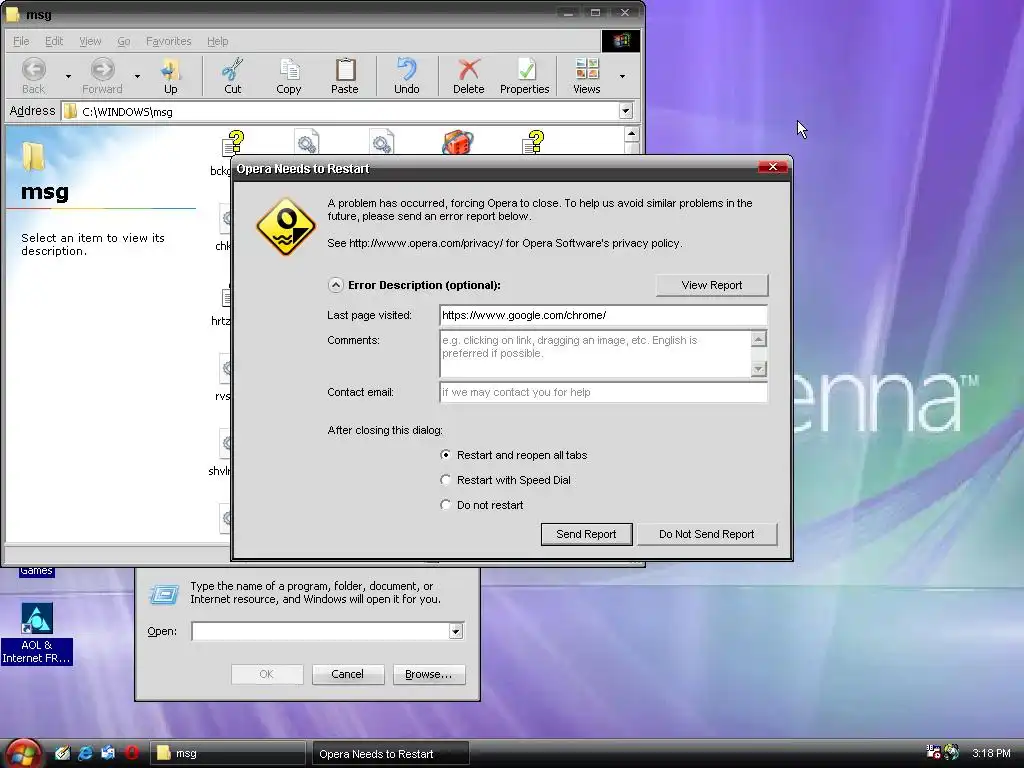Click the Send Report button
Screen dimensions: 1024x768
[x=586, y=534]
